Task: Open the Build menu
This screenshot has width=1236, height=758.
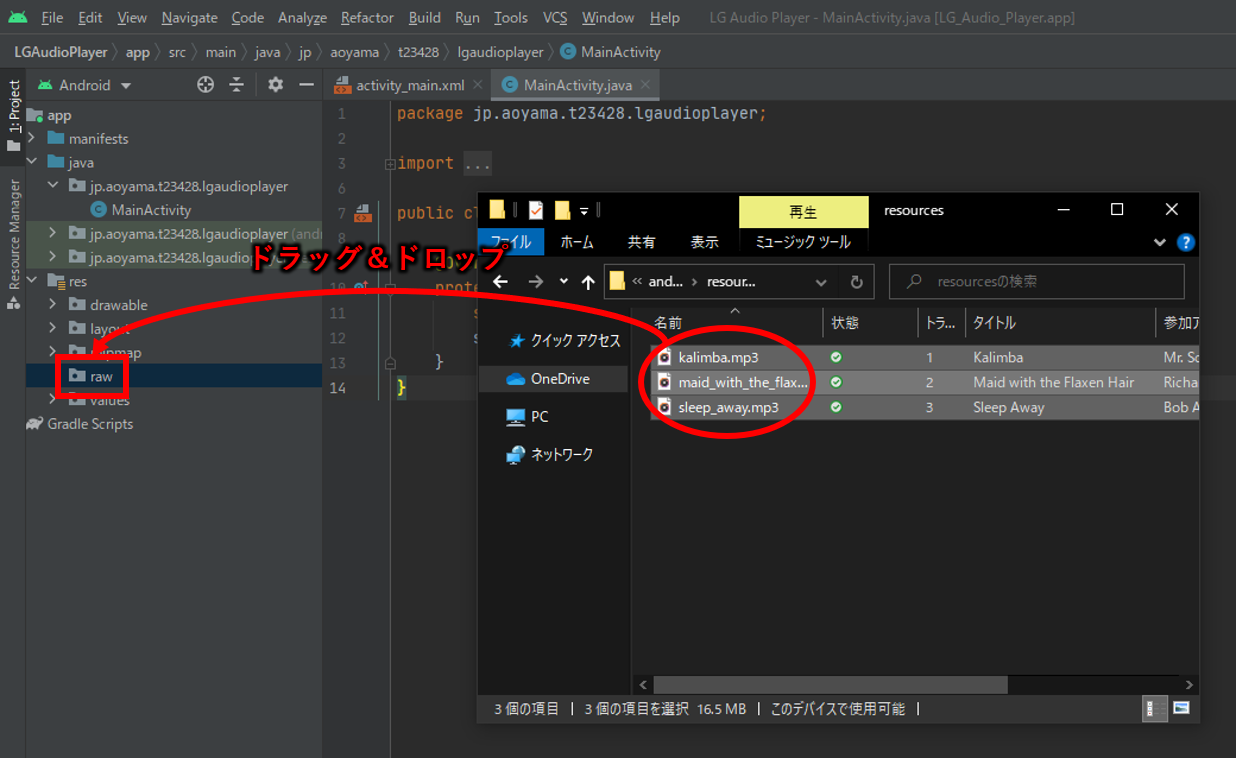Action: tap(425, 17)
